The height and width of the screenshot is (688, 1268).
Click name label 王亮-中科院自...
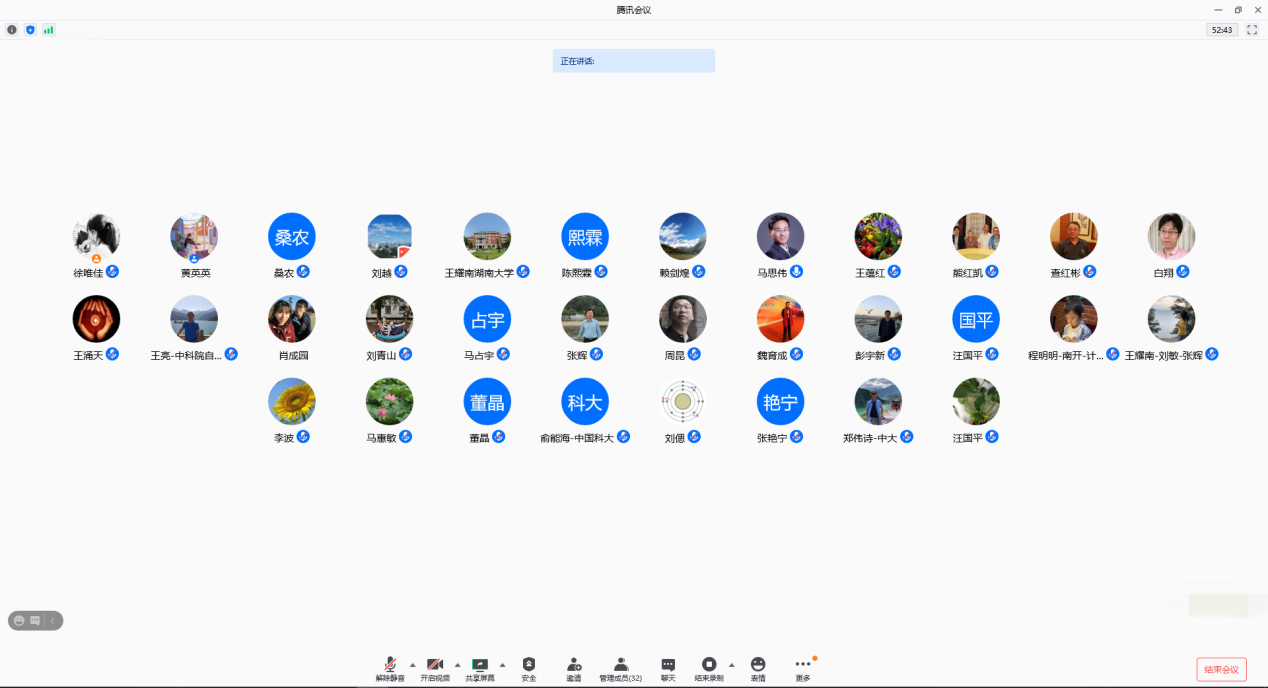(186, 355)
